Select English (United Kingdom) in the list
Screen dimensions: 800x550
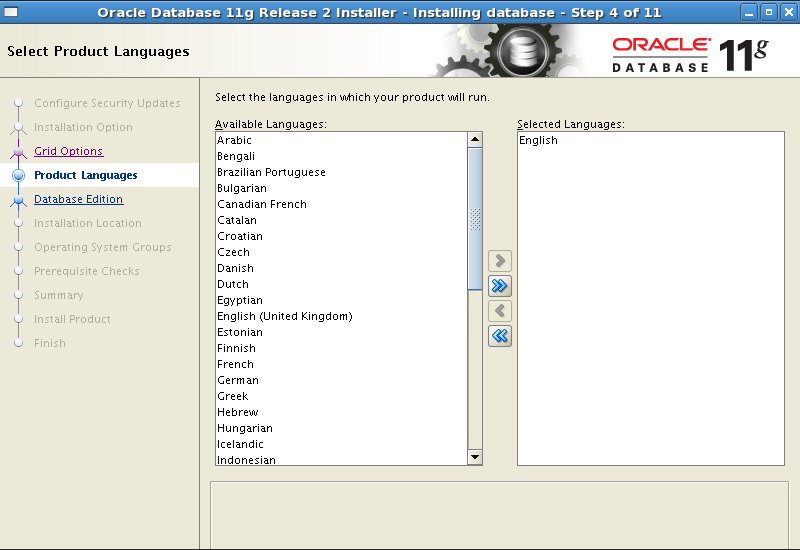click(x=341, y=316)
